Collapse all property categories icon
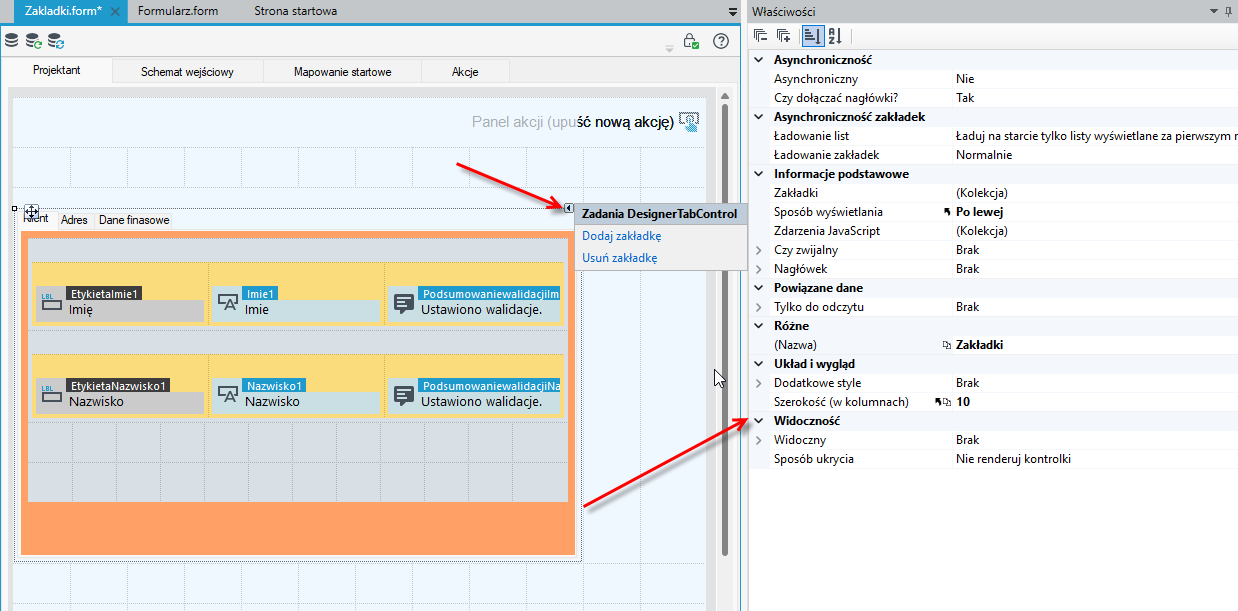 click(x=761, y=36)
